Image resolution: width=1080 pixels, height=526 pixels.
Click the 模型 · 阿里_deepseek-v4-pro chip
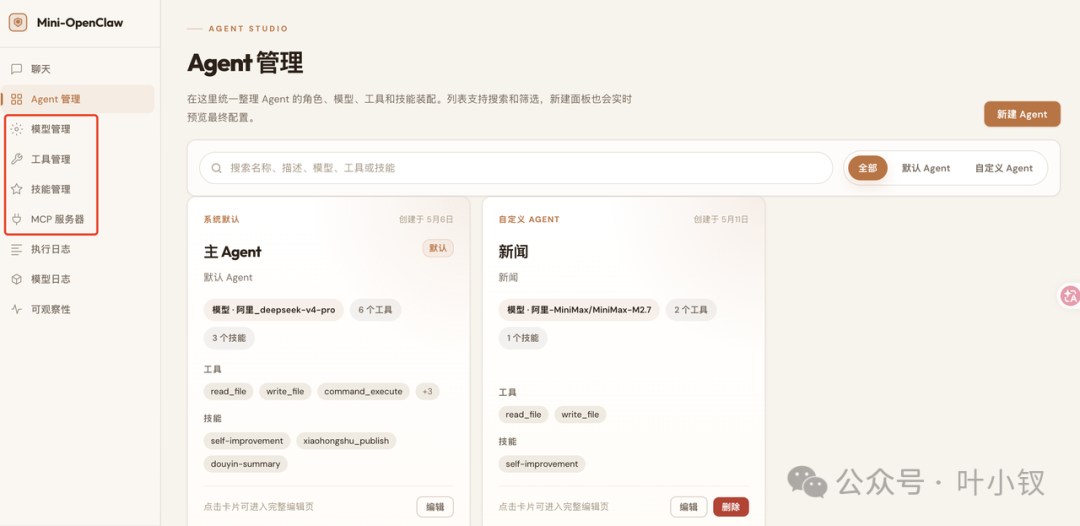coord(273,310)
